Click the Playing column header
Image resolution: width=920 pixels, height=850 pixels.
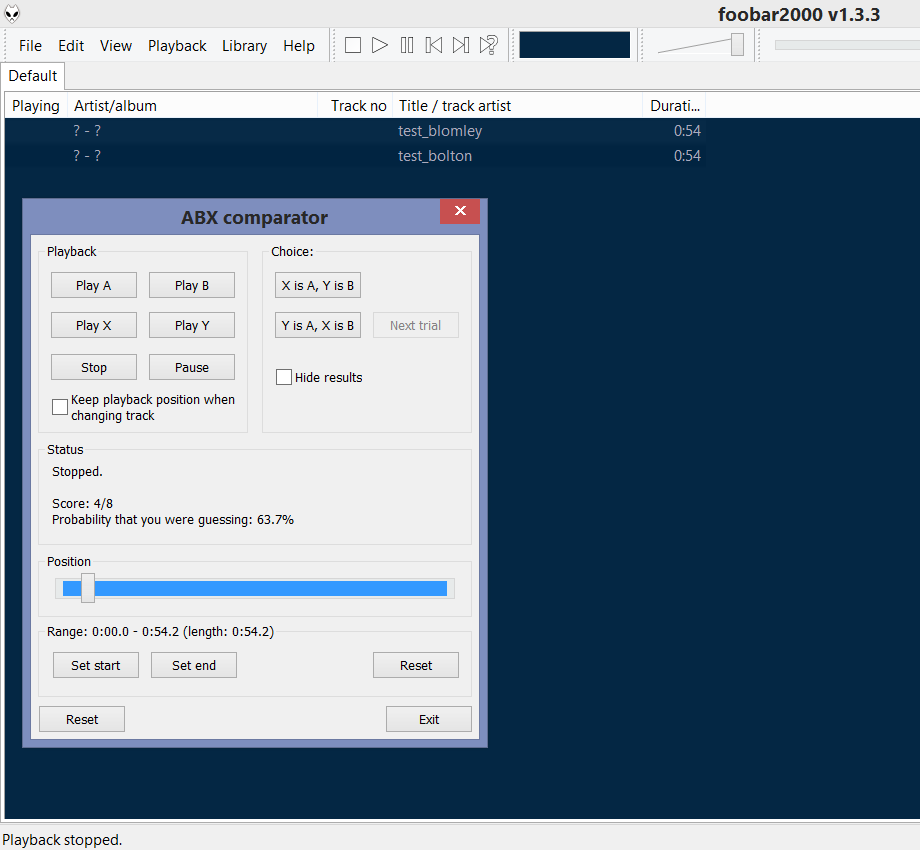pos(36,106)
